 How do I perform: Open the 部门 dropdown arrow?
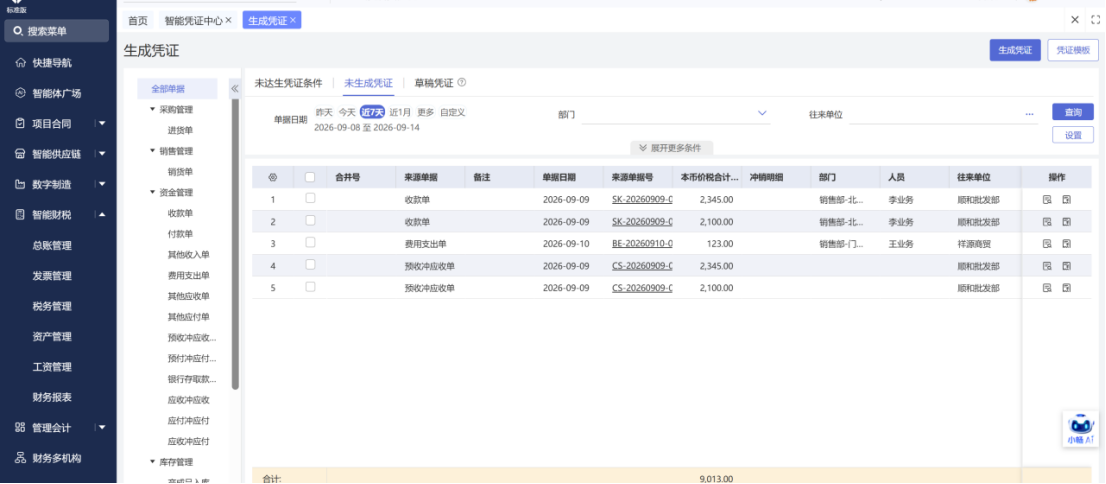coord(762,113)
